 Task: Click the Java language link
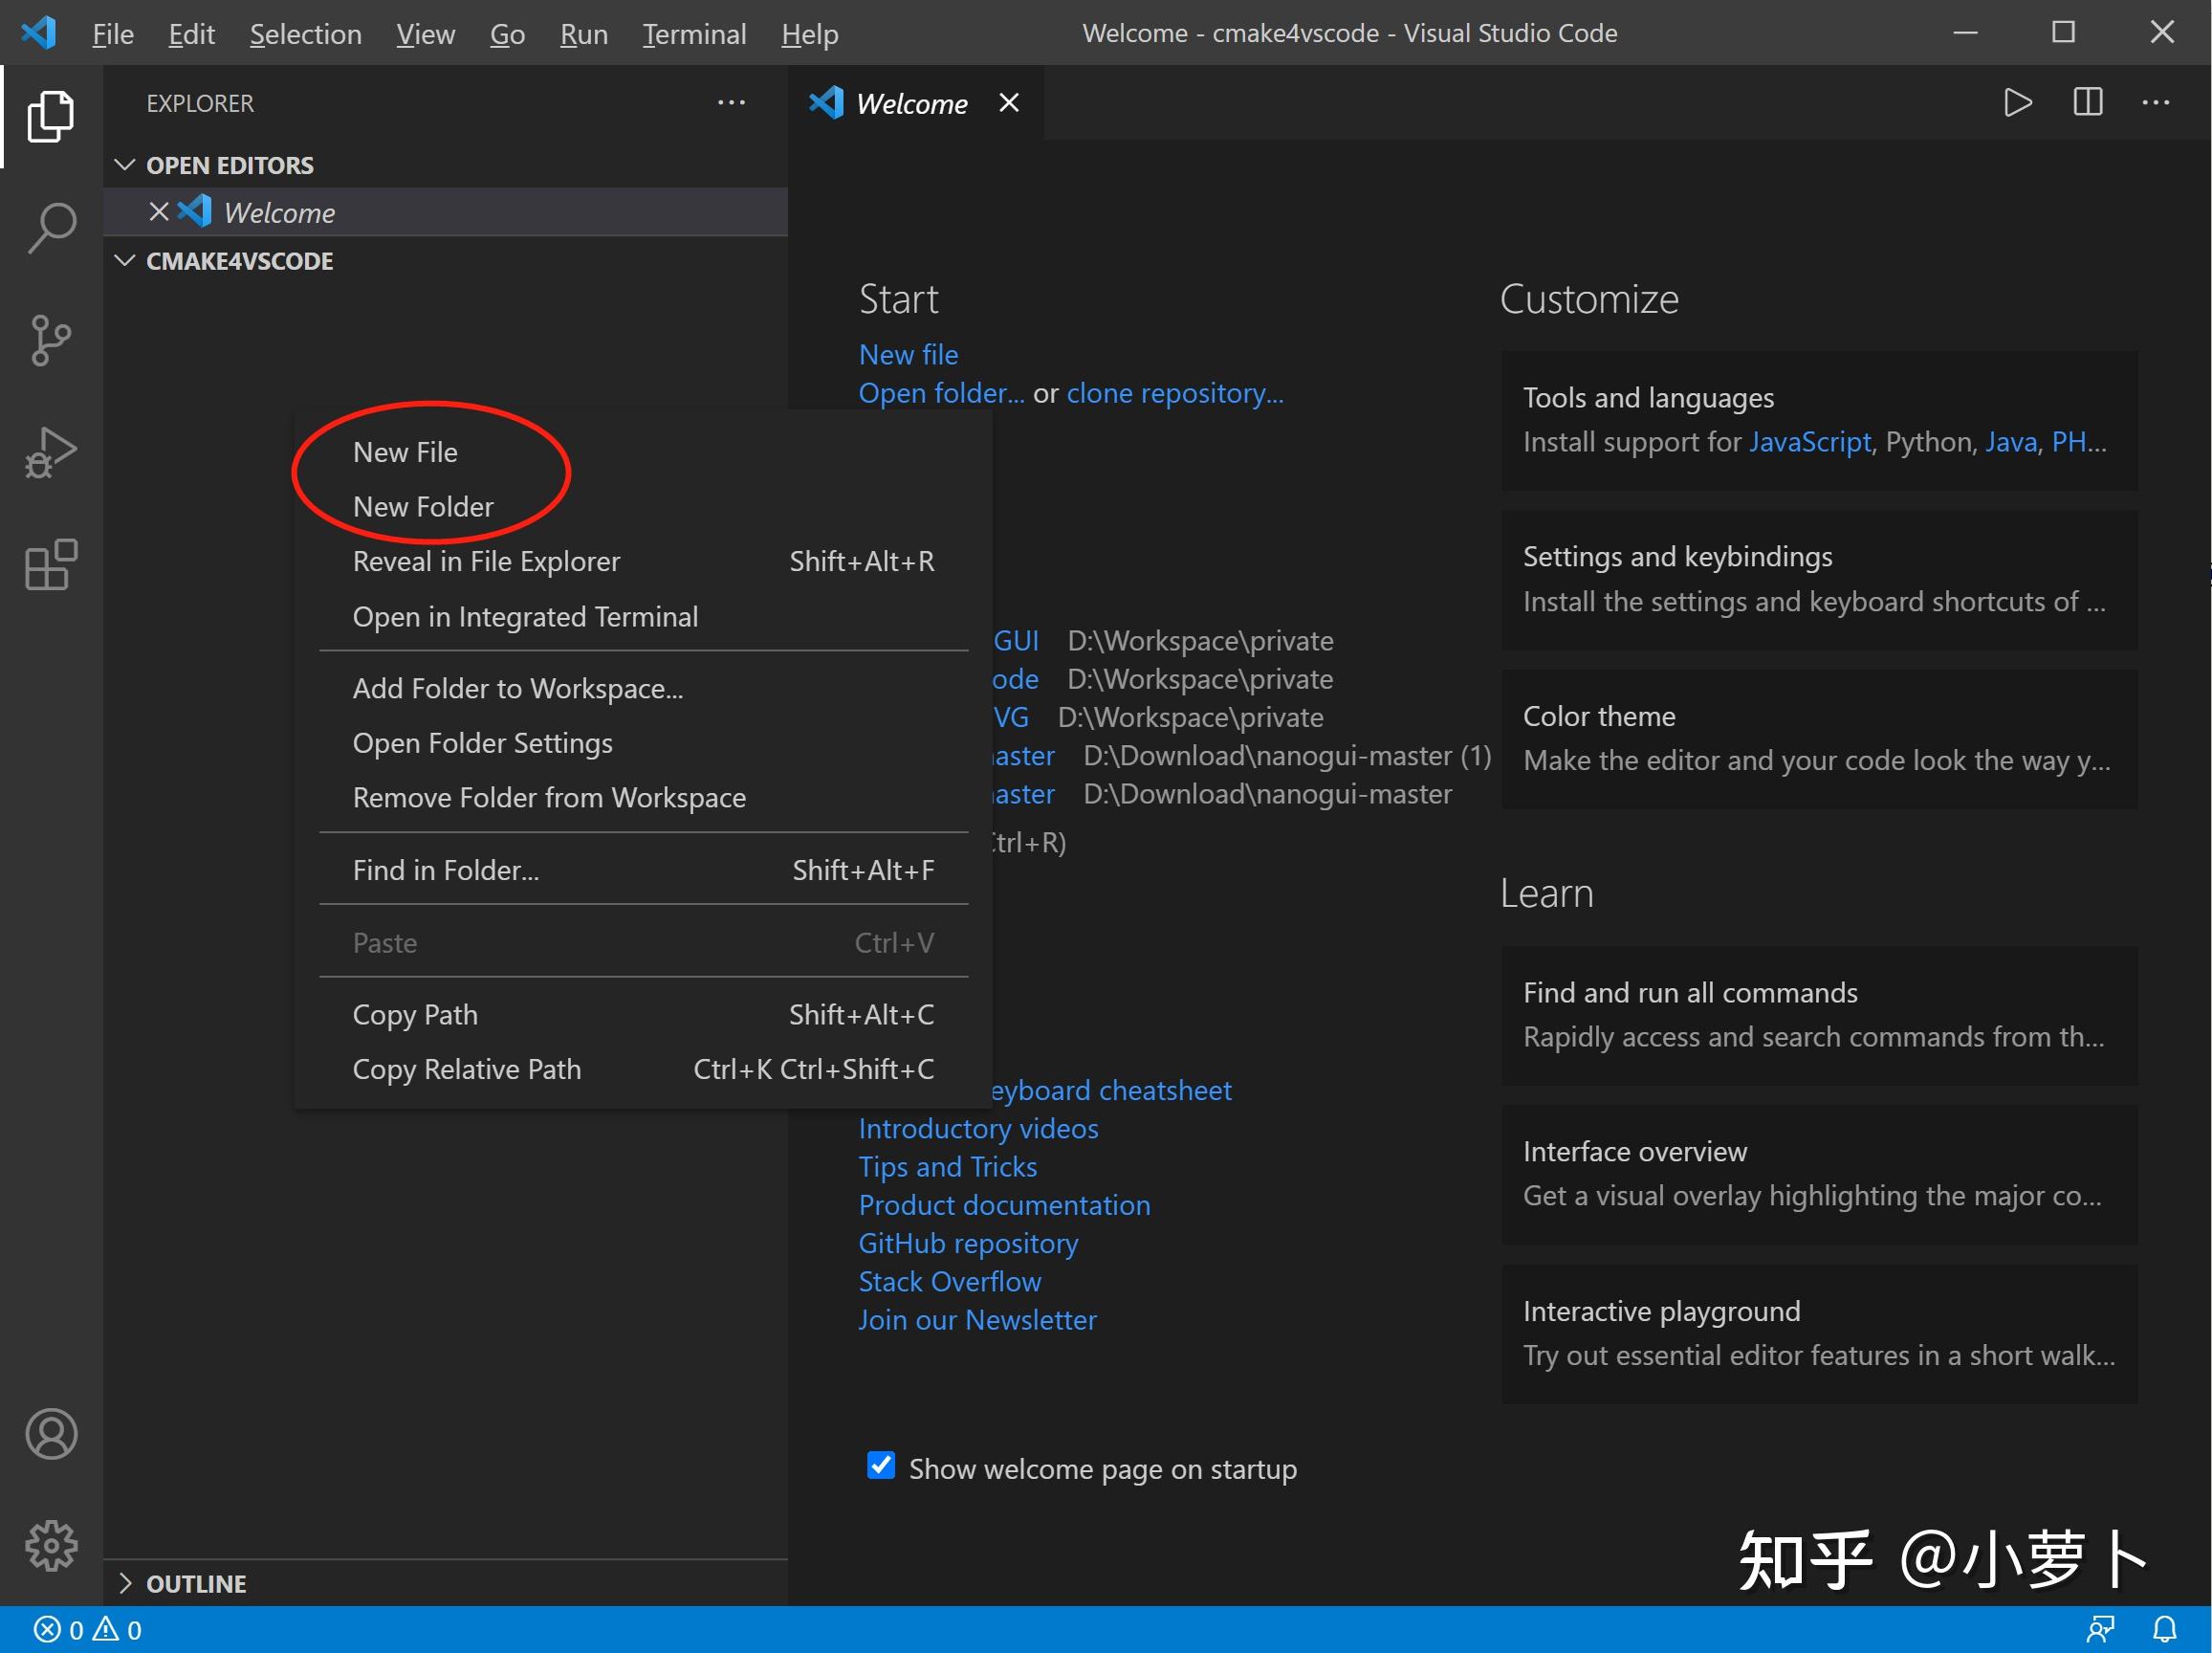[x=2010, y=443]
